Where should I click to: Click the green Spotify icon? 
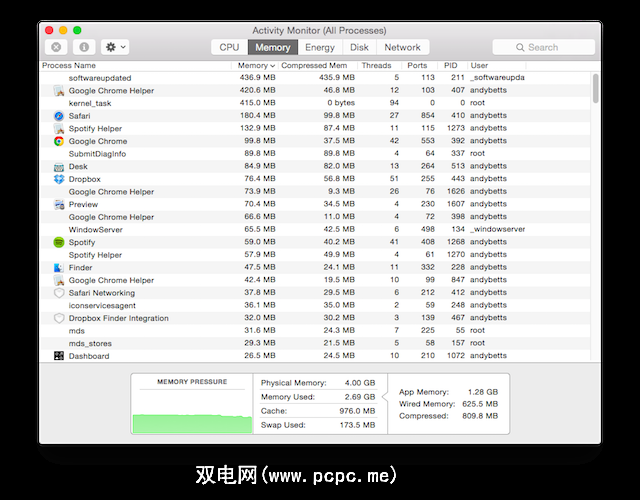(x=59, y=242)
